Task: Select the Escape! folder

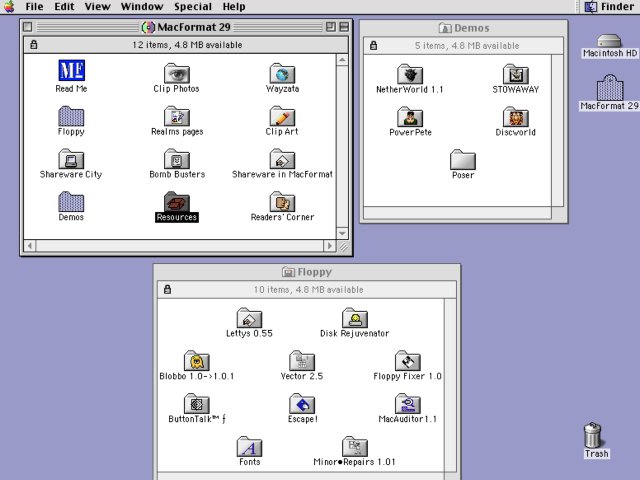Action: point(302,404)
